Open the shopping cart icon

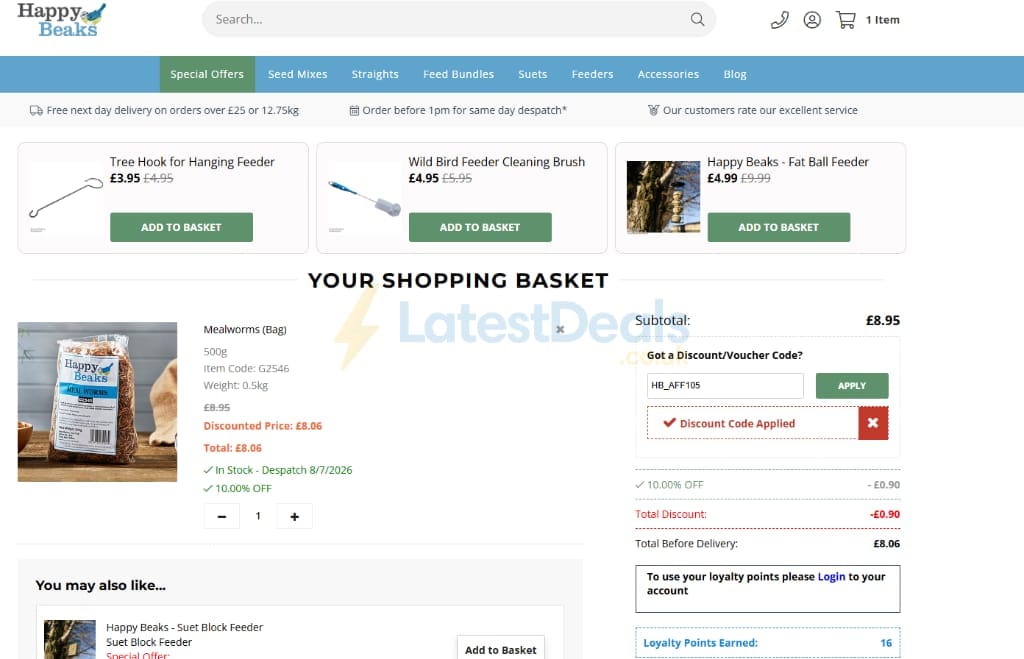tap(846, 20)
